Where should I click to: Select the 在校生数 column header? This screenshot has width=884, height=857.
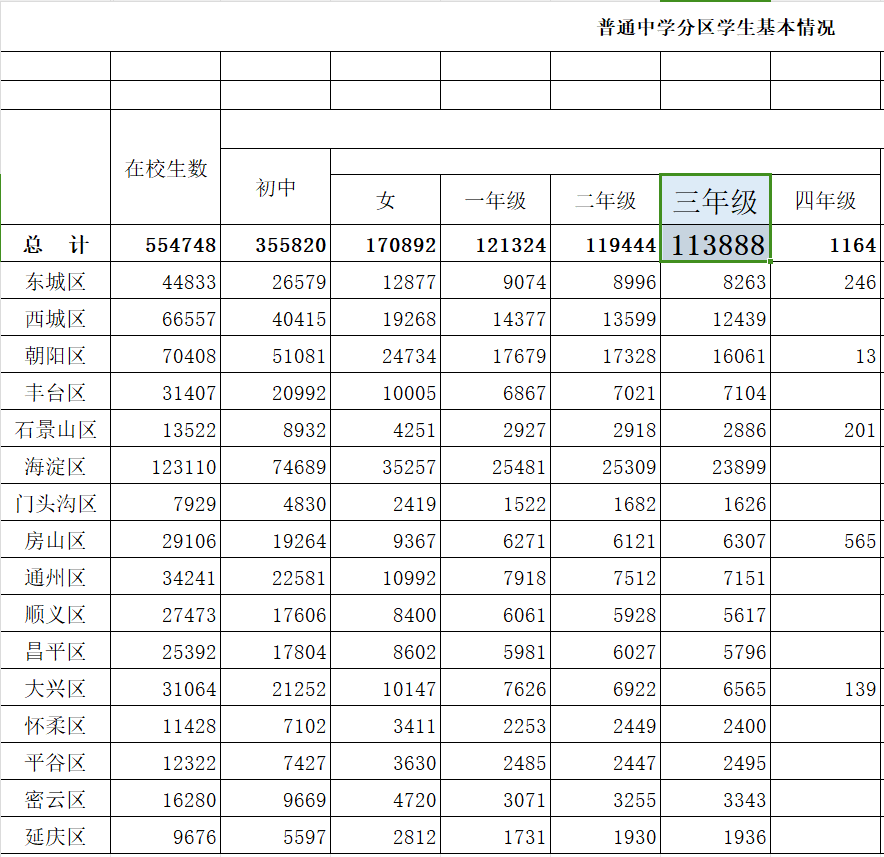[x=165, y=168]
